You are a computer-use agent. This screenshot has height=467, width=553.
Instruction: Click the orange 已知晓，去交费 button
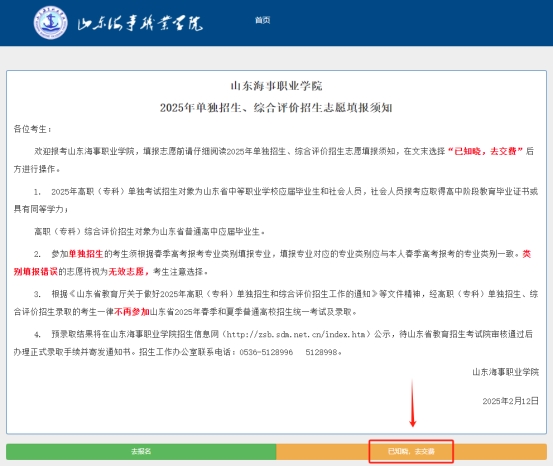pyautogui.click(x=411, y=451)
